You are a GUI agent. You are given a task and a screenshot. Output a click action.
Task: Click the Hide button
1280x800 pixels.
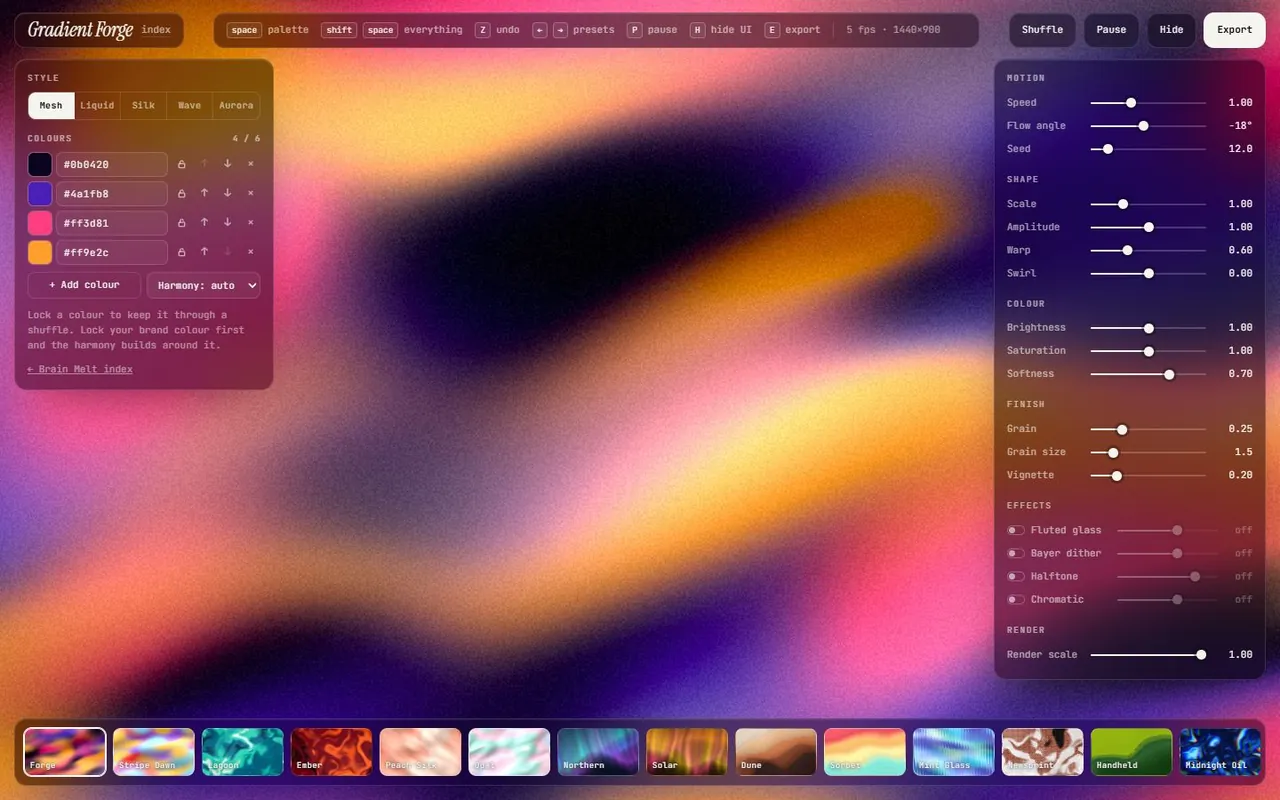pyautogui.click(x=1171, y=30)
